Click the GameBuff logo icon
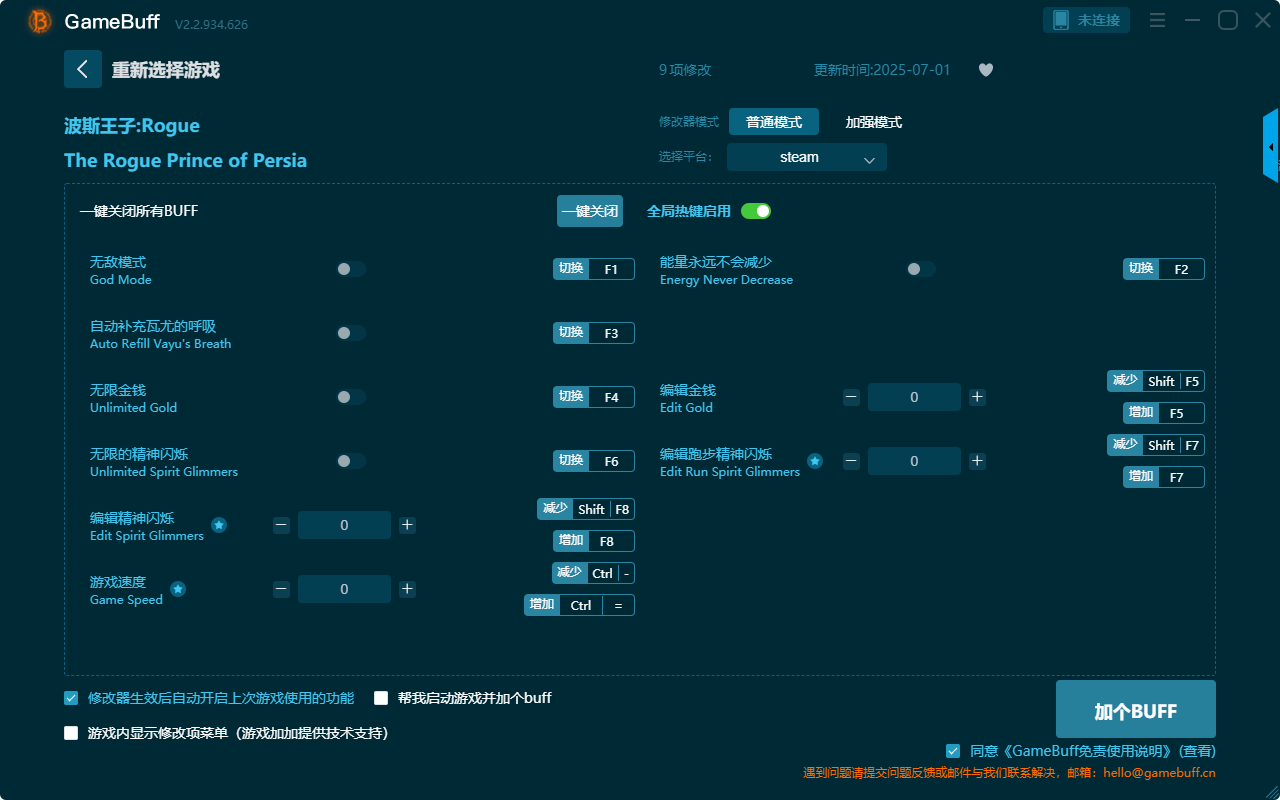 coord(40,21)
